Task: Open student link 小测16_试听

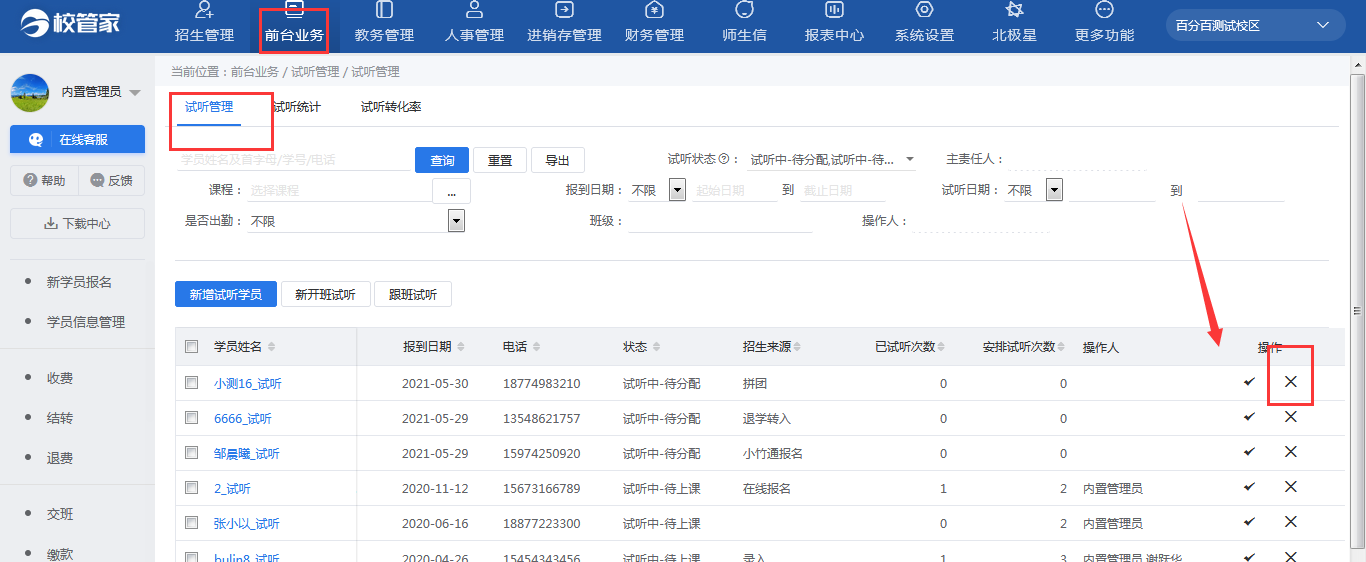Action: point(247,384)
